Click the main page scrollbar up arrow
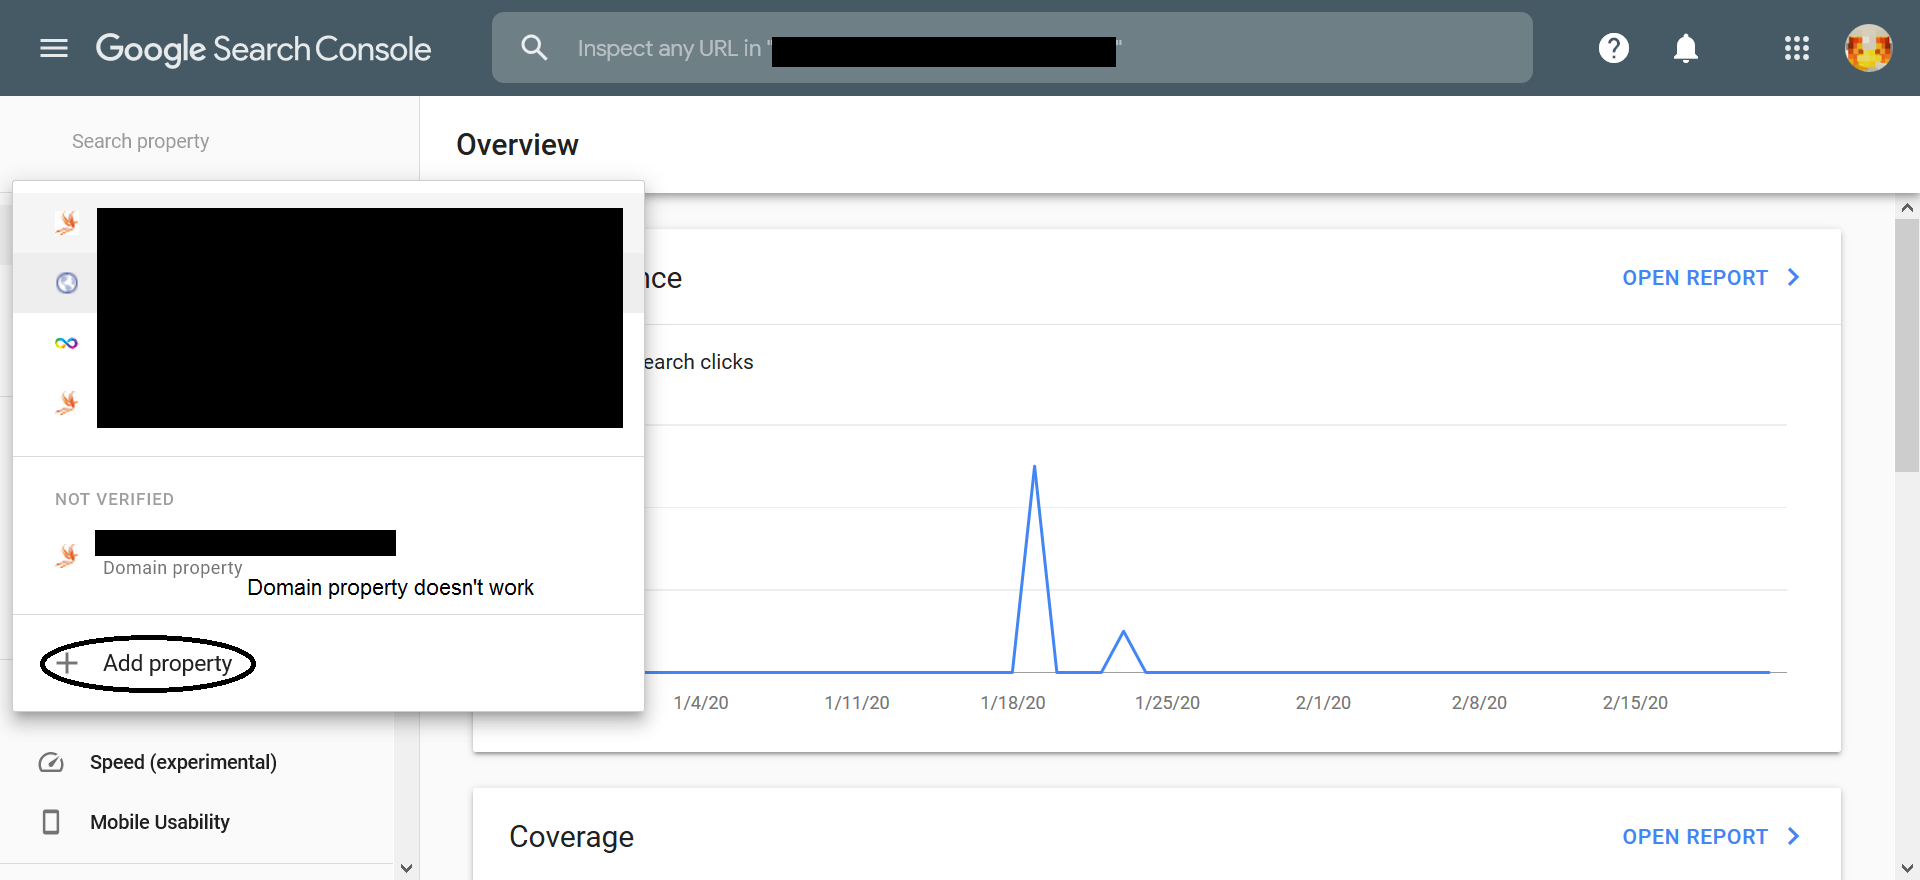The width and height of the screenshot is (1920, 880). coord(1907,208)
